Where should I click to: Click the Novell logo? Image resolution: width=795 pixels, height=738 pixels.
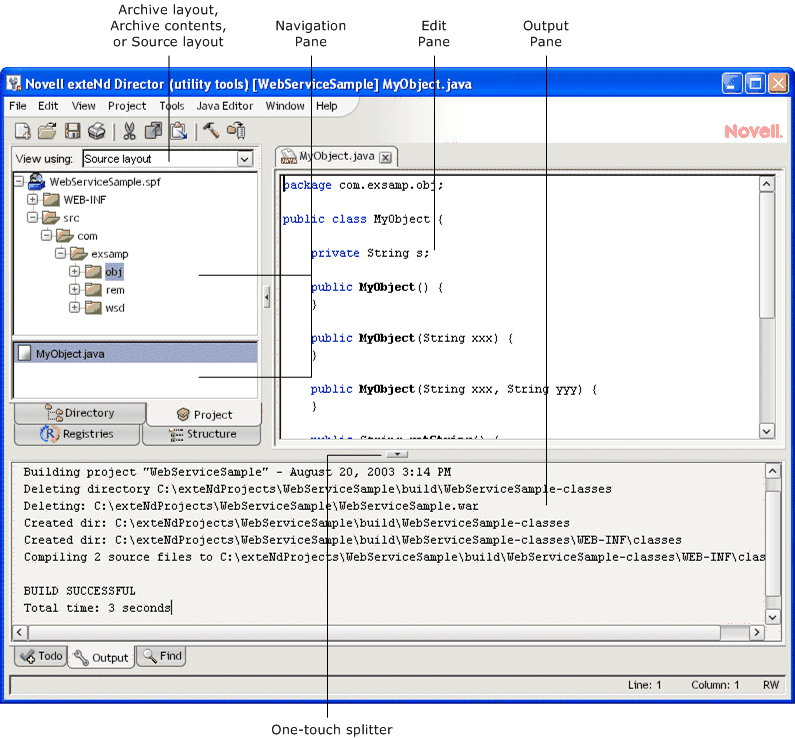753,132
